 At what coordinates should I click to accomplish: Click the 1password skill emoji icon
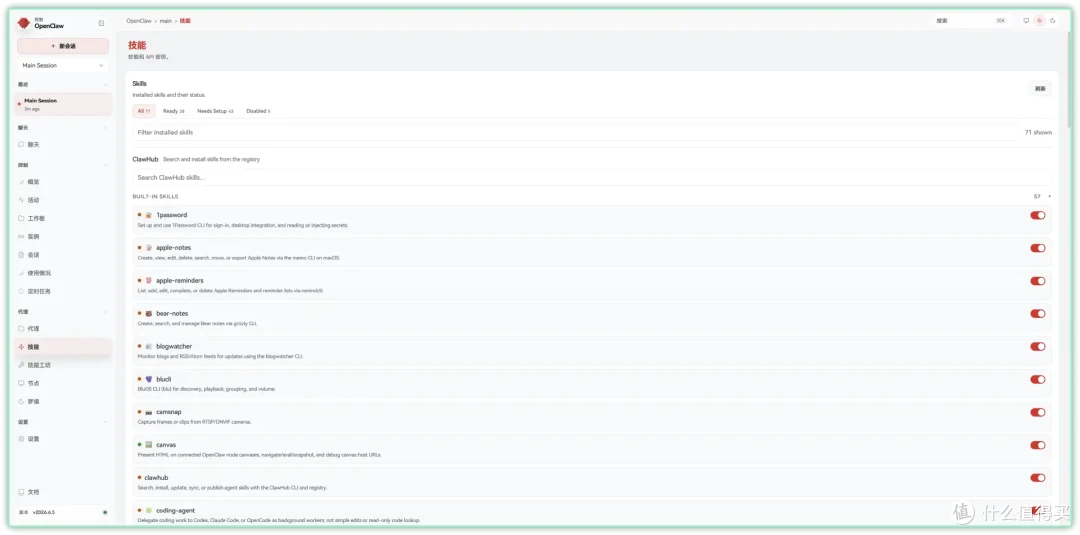(x=148, y=215)
